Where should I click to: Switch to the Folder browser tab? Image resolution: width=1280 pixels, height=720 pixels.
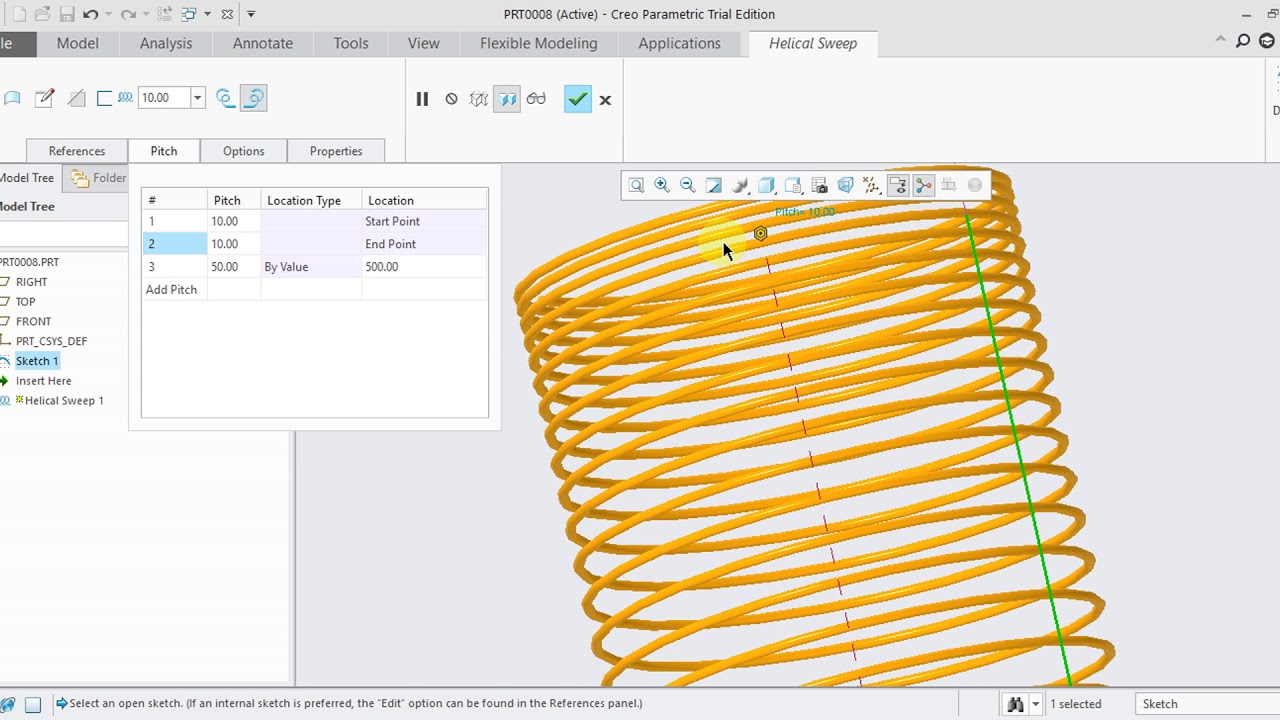[99, 178]
